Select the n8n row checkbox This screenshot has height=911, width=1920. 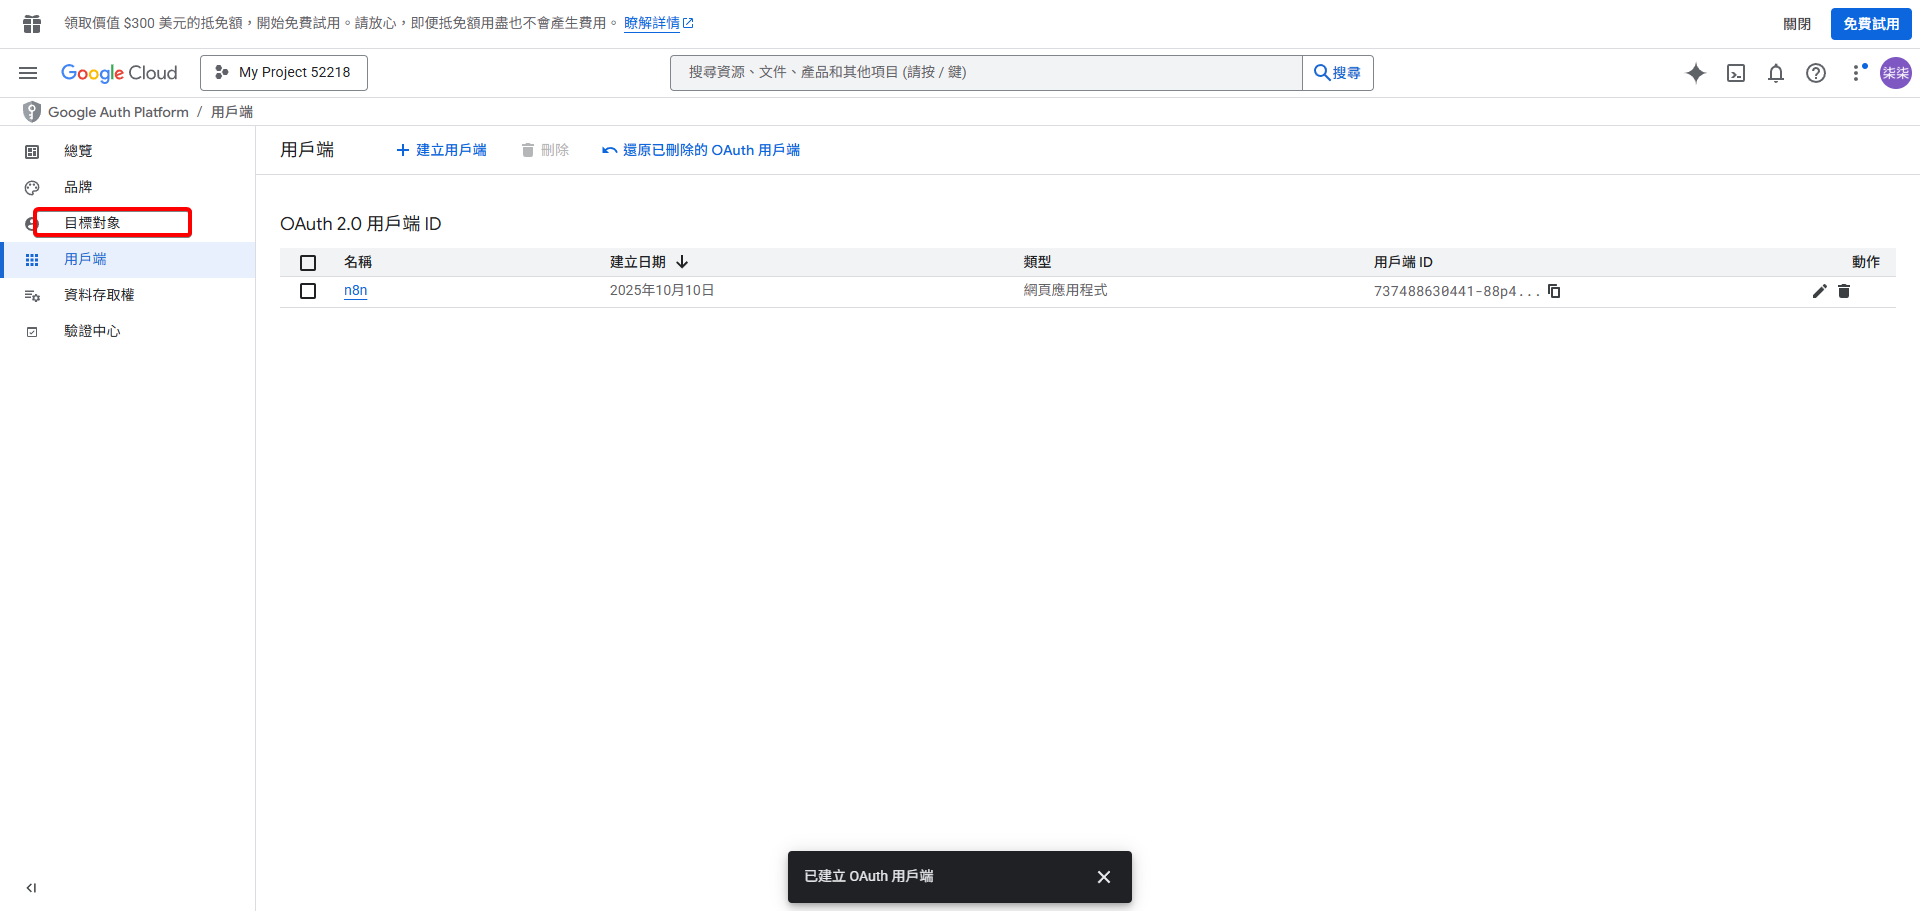pos(308,291)
